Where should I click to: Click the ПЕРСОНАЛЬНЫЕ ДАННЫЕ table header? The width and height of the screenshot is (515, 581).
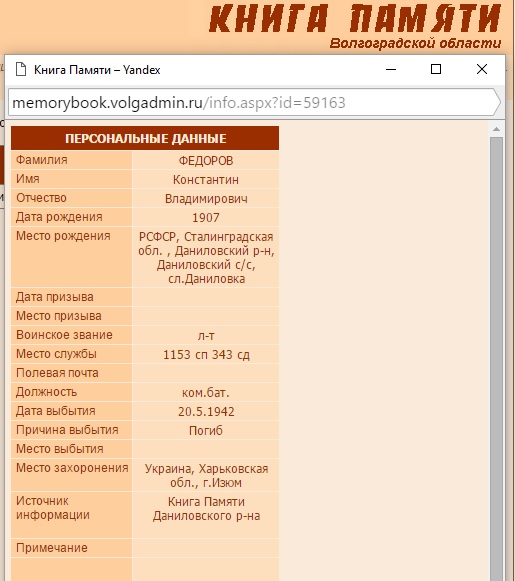145,138
